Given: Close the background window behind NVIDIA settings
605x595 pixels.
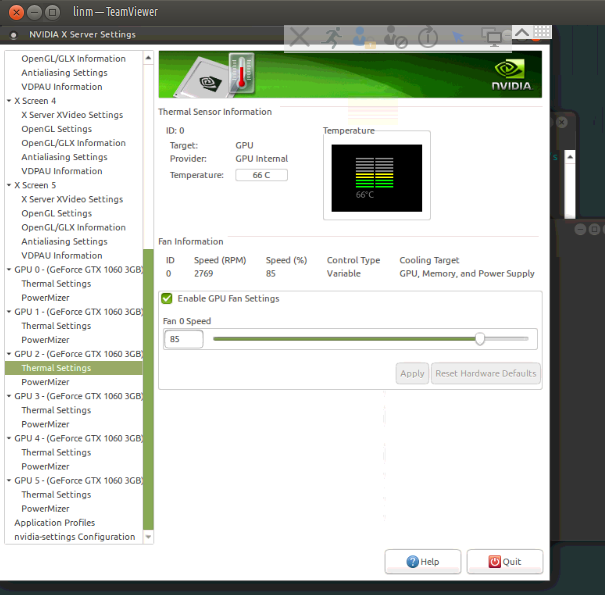Looking at the screenshot, I should tap(562, 122).
